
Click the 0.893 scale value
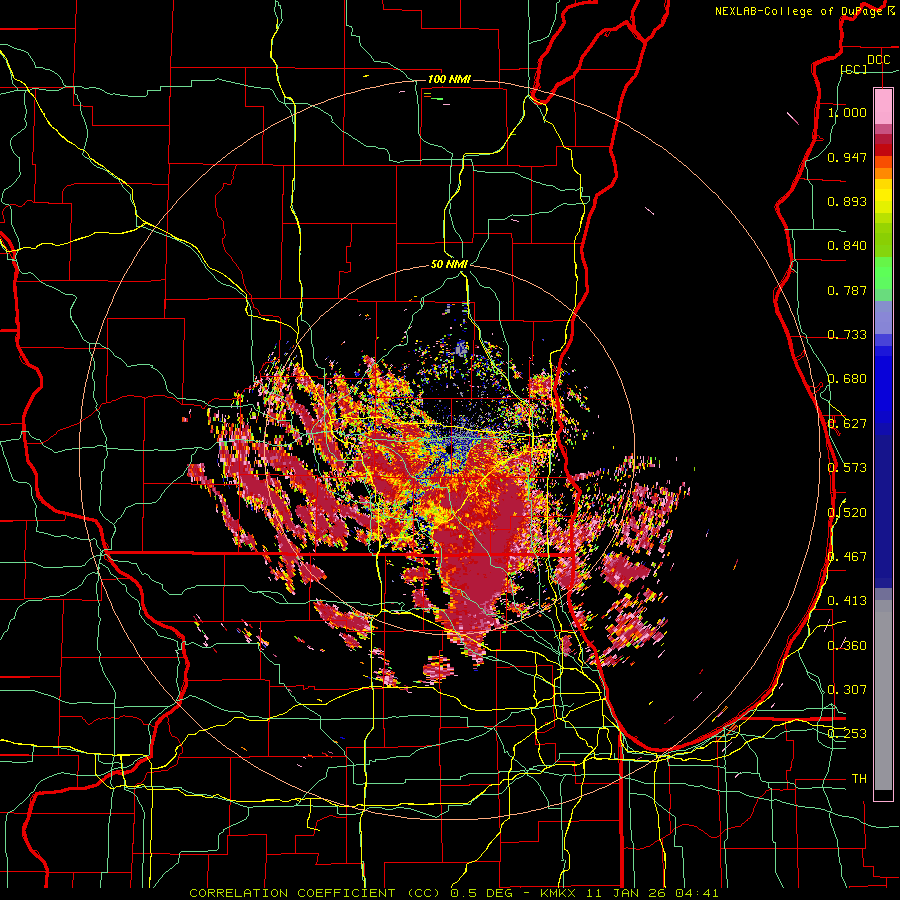pos(847,201)
